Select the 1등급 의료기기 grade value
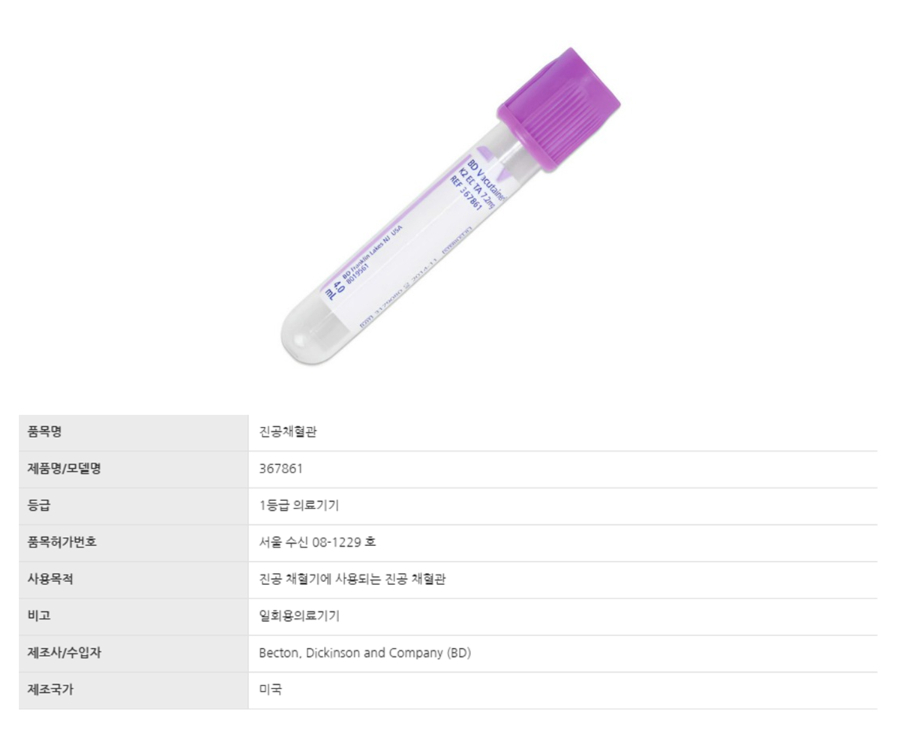900x750 pixels. pyautogui.click(x=299, y=505)
